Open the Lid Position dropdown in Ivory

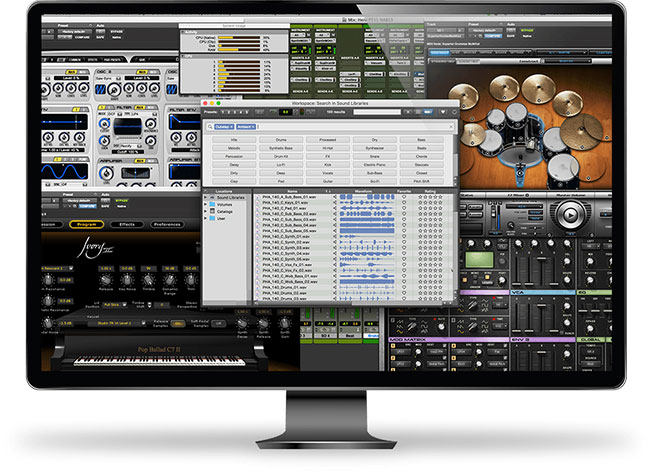pyautogui.click(x=113, y=305)
